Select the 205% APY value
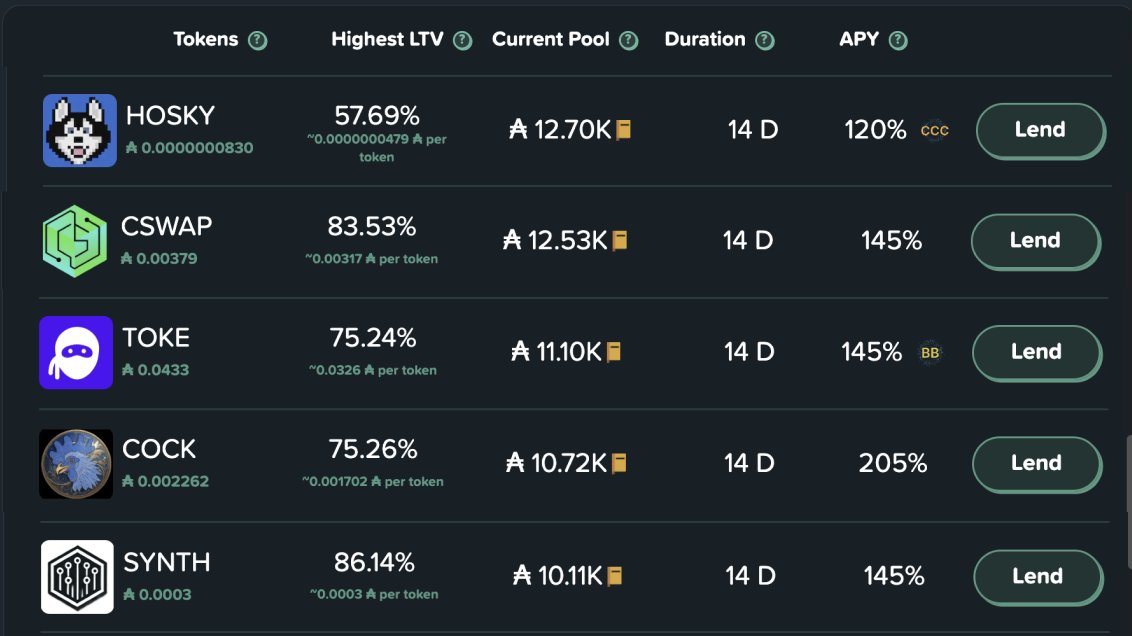This screenshot has width=1132, height=636. tap(893, 463)
